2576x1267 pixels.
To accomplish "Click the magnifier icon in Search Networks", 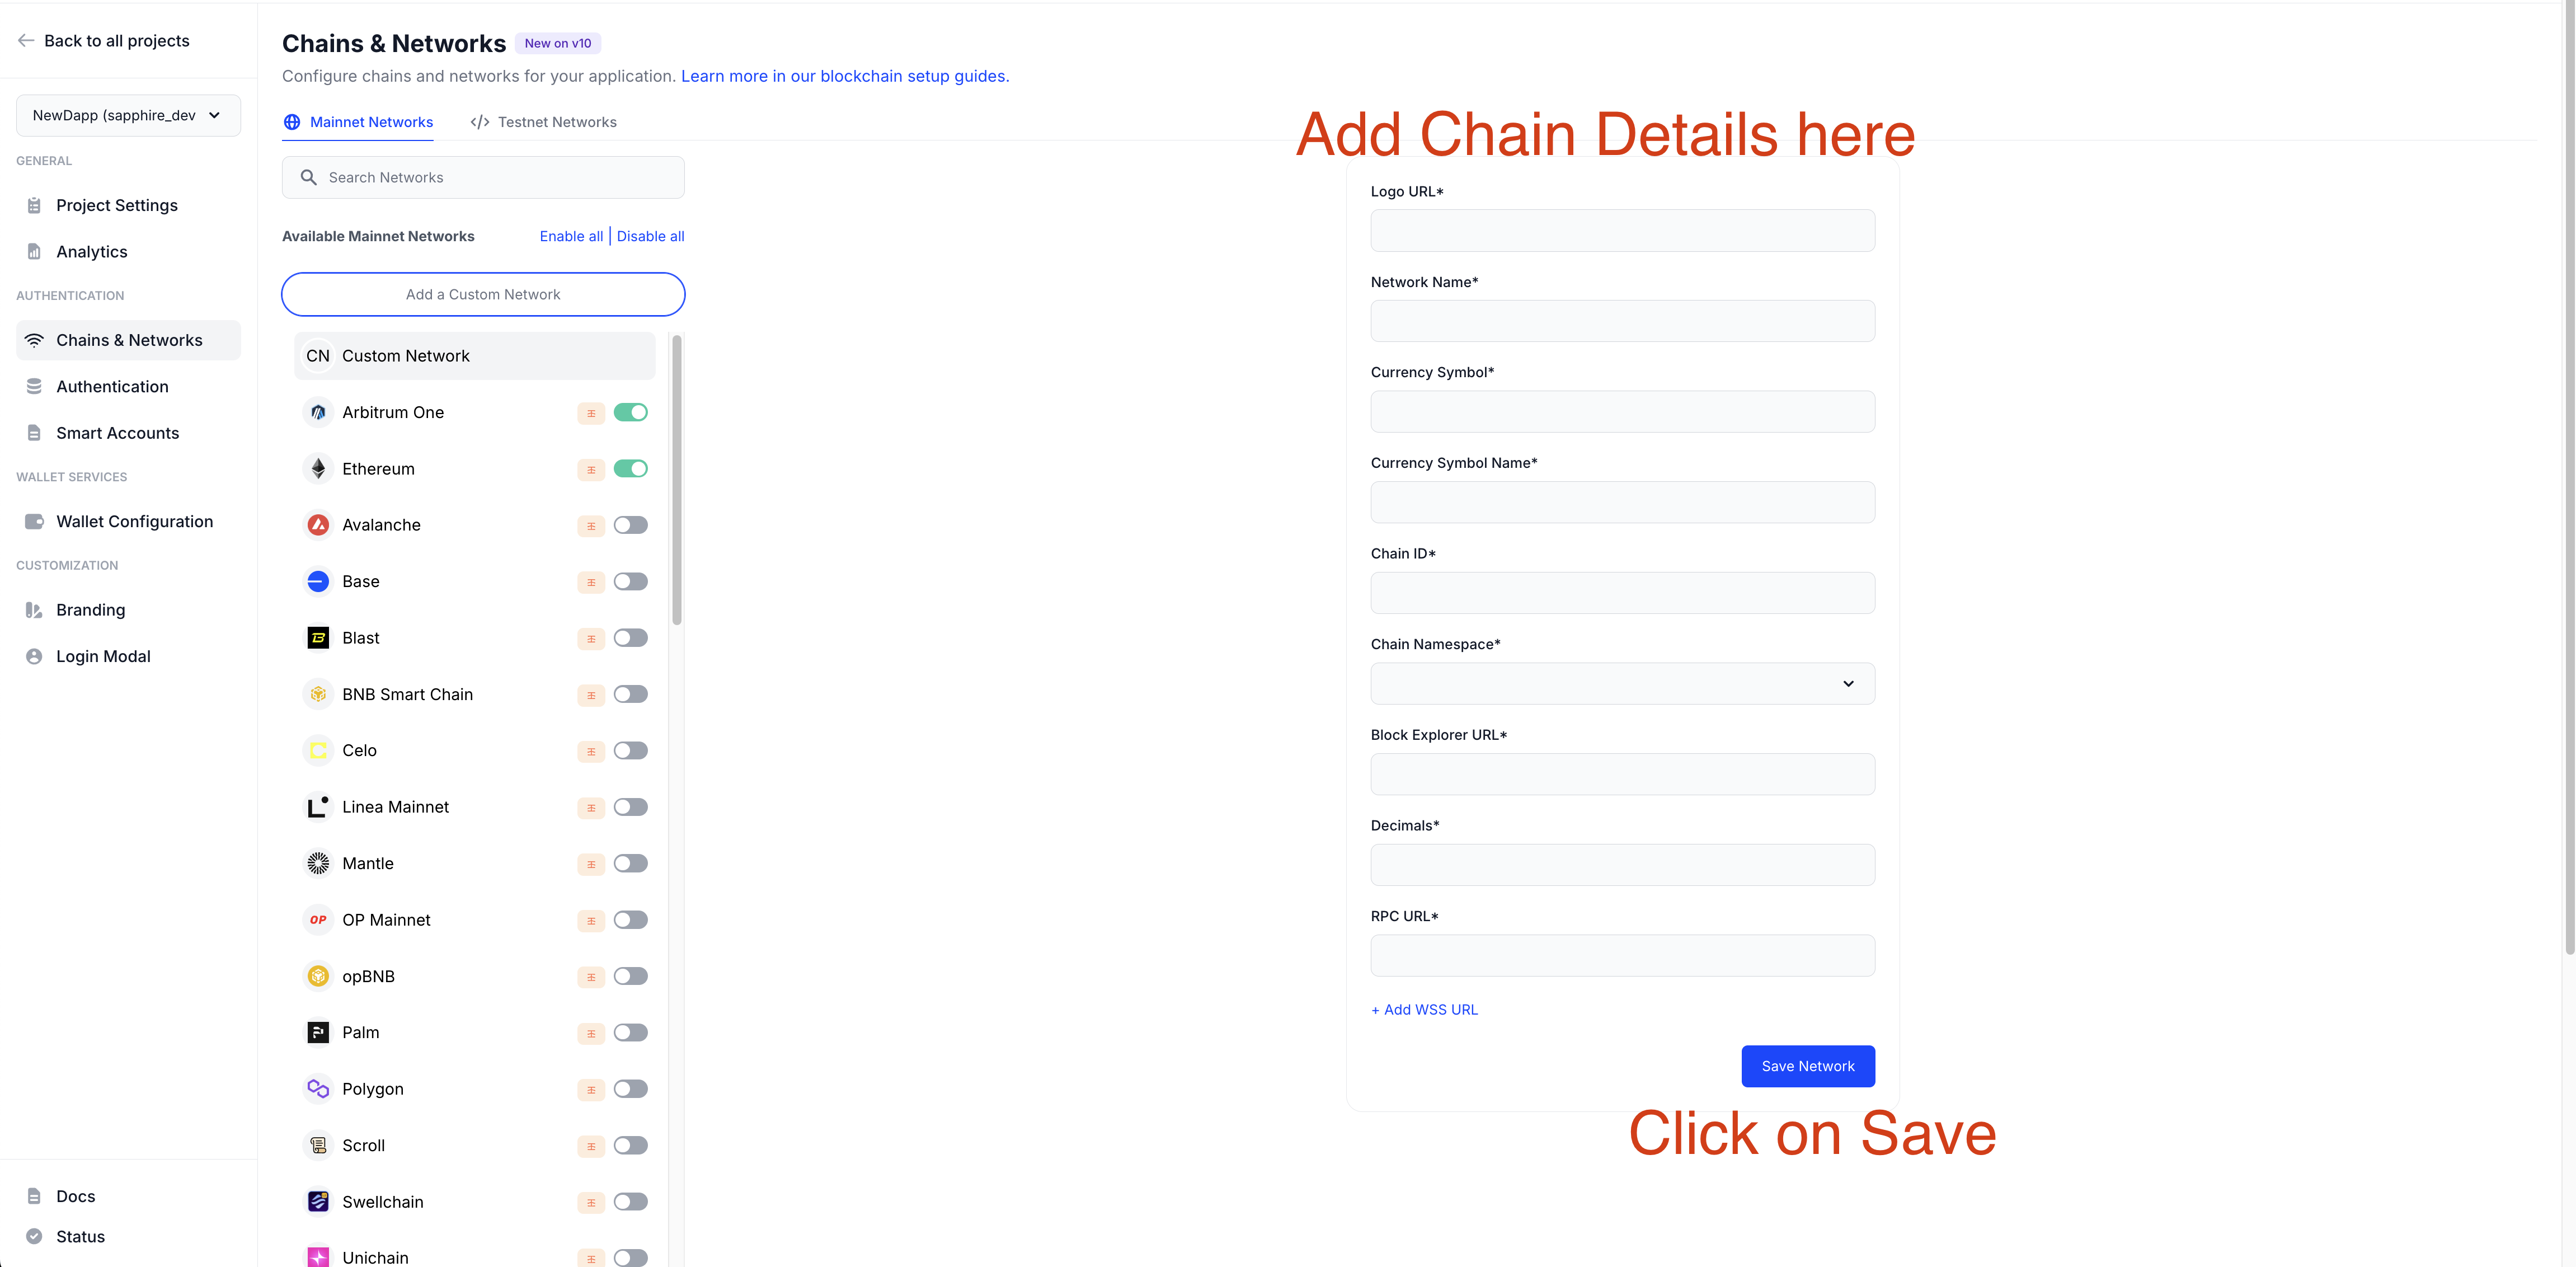I will pos(309,177).
